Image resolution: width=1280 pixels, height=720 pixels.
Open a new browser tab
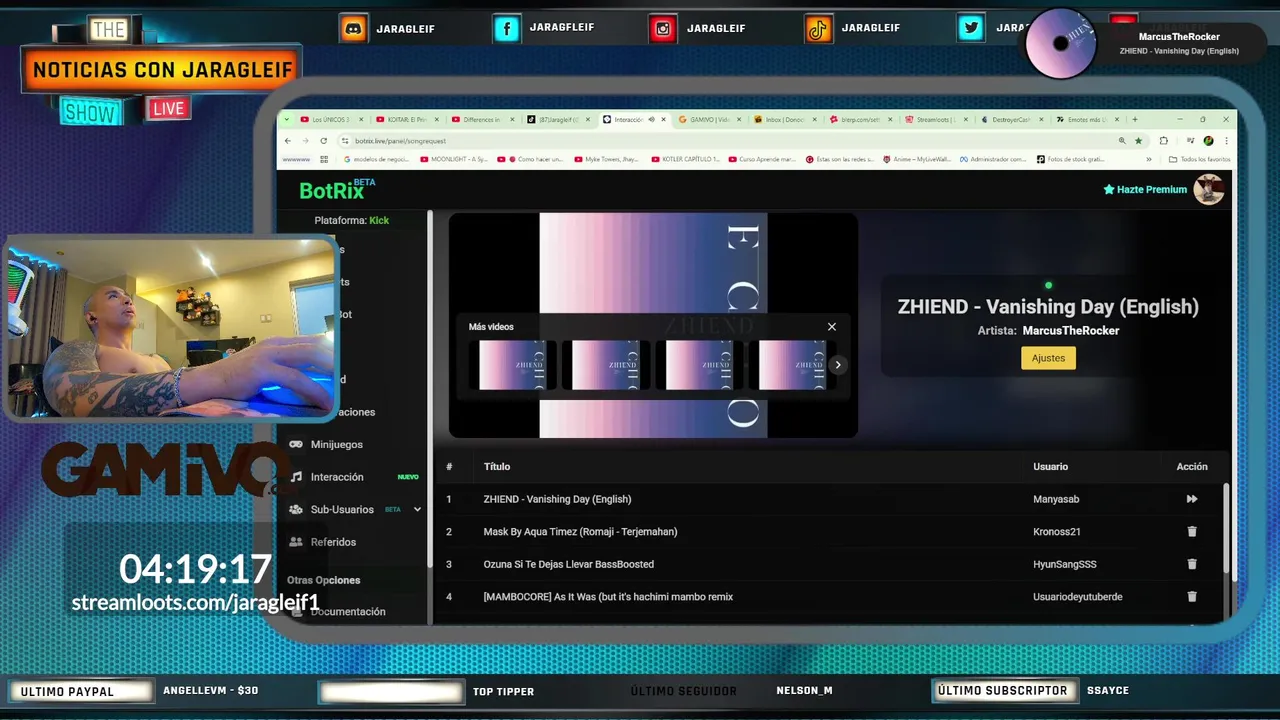pyautogui.click(x=1134, y=119)
